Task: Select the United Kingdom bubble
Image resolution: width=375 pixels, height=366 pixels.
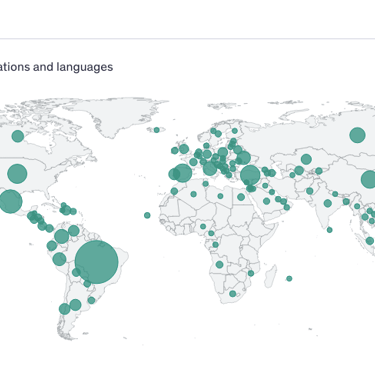Action: click(x=184, y=149)
